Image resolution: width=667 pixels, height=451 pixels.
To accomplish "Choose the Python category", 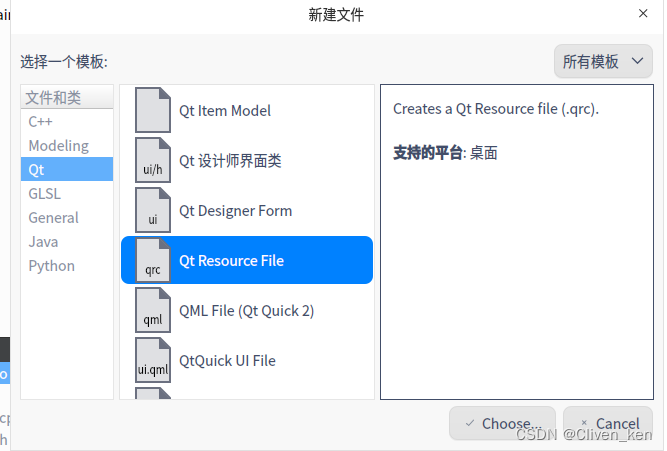I will [67, 265].
